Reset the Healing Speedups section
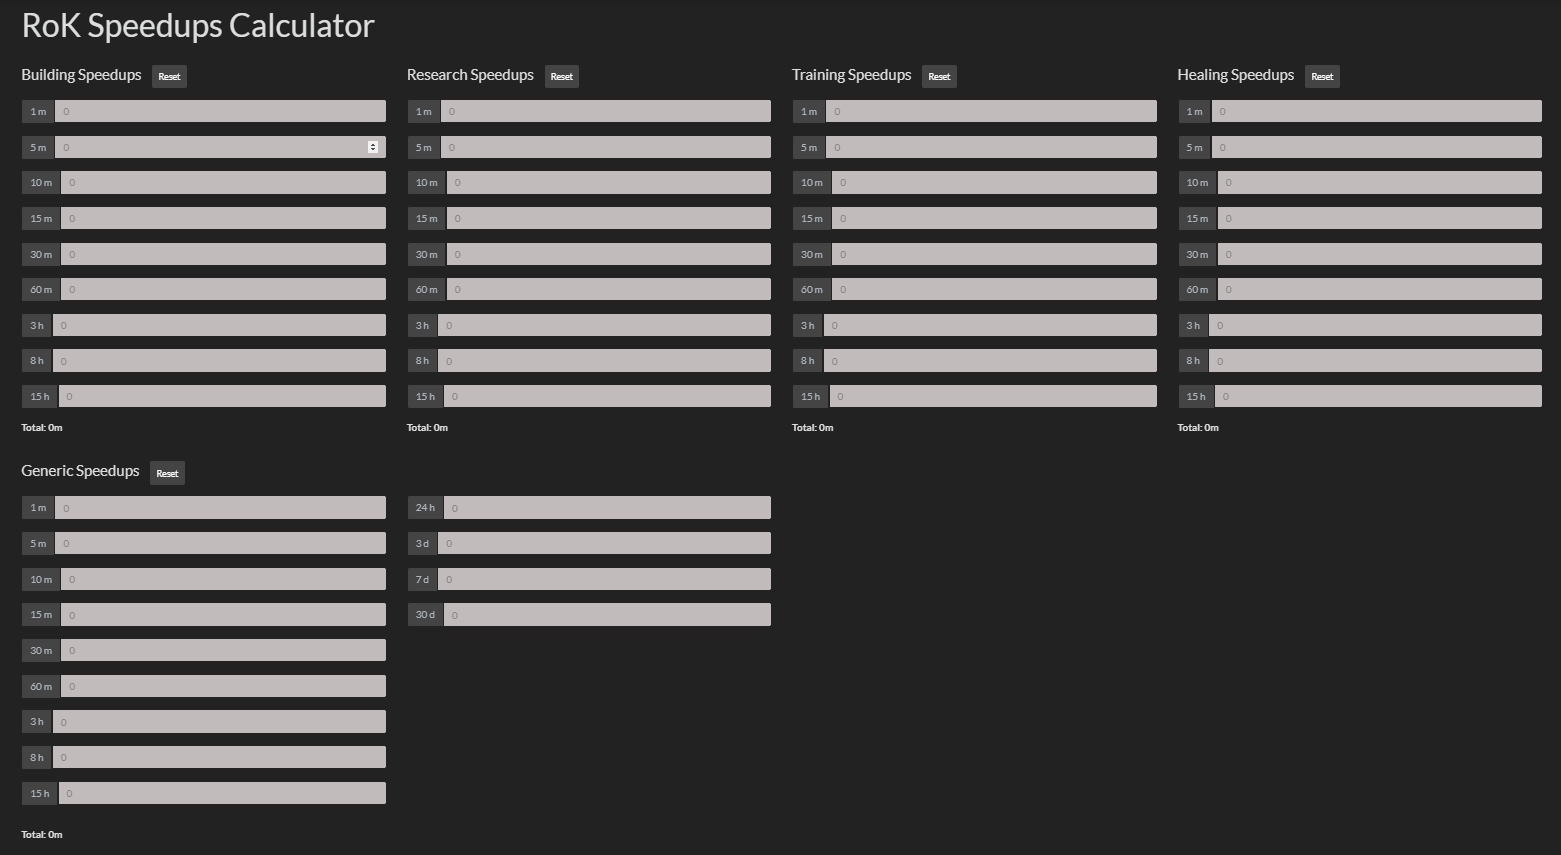Viewport: 1561px width, 855px height. pyautogui.click(x=1322, y=76)
